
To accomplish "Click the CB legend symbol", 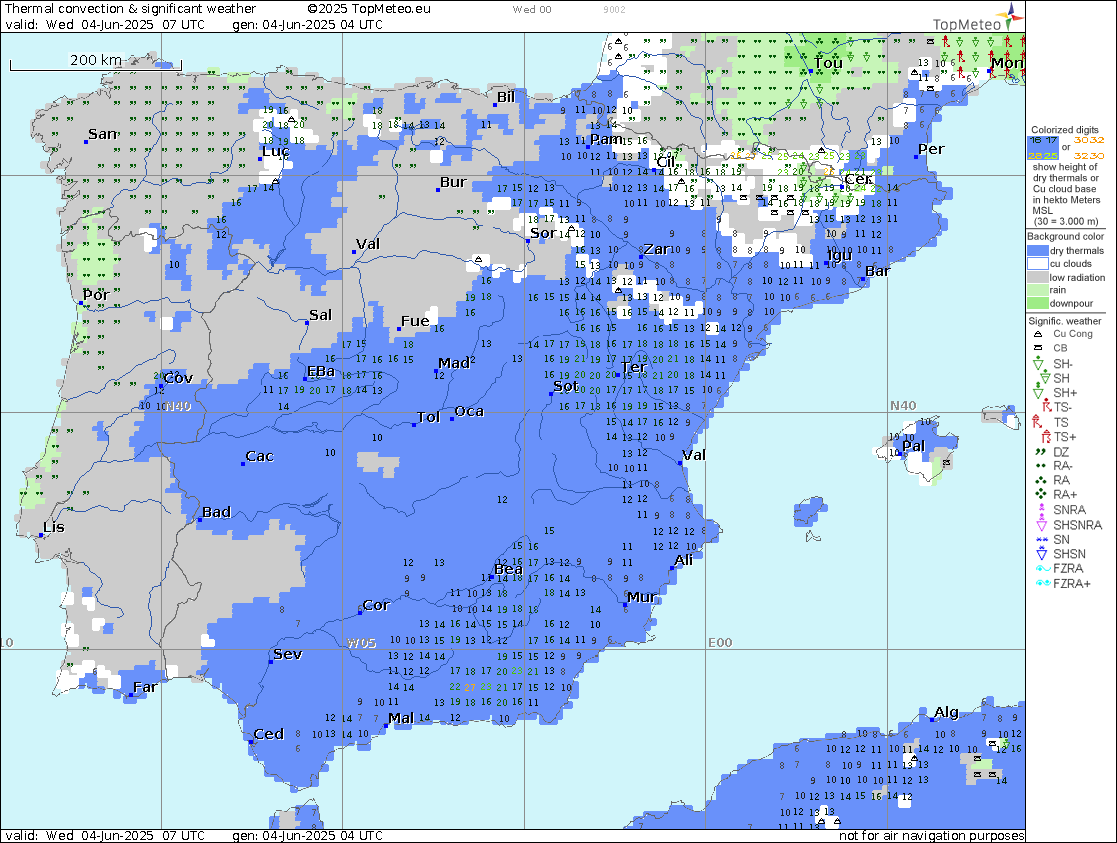I will [1038, 348].
